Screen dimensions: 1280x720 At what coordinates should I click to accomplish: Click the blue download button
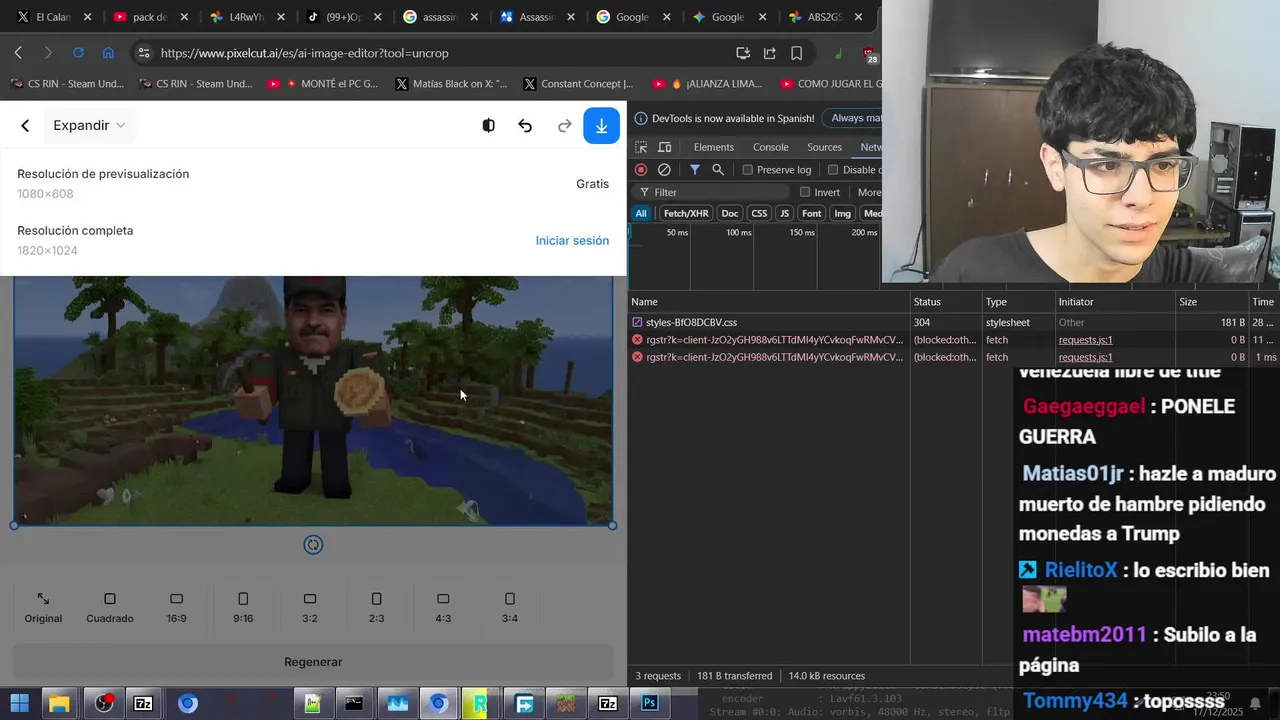coord(601,126)
